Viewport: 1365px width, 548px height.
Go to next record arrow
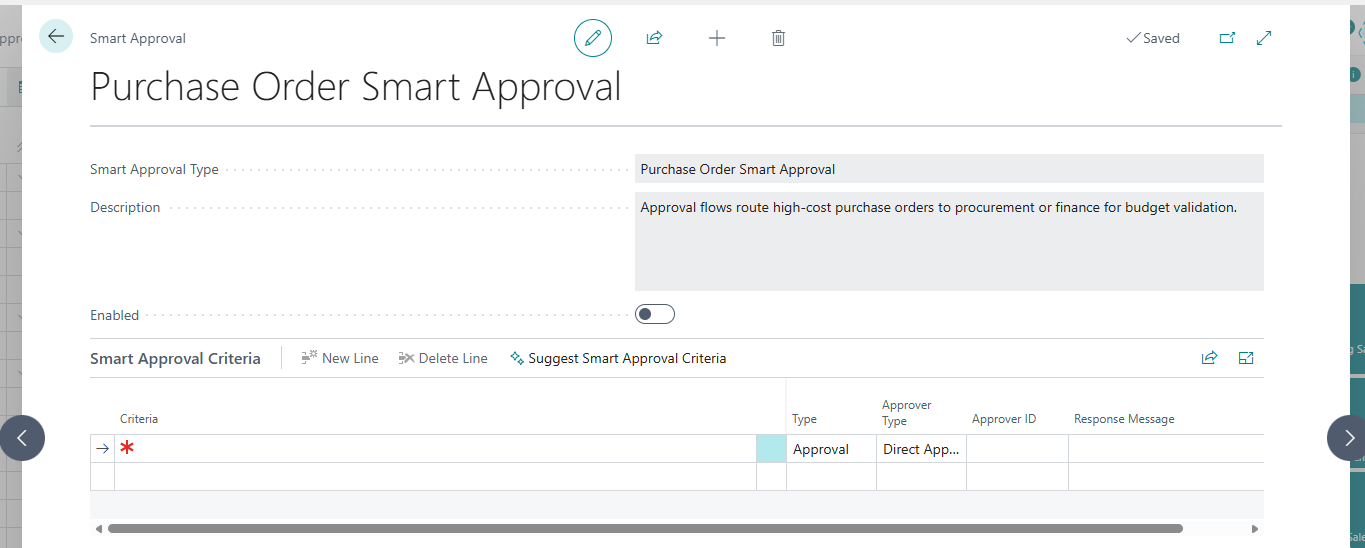point(1348,438)
